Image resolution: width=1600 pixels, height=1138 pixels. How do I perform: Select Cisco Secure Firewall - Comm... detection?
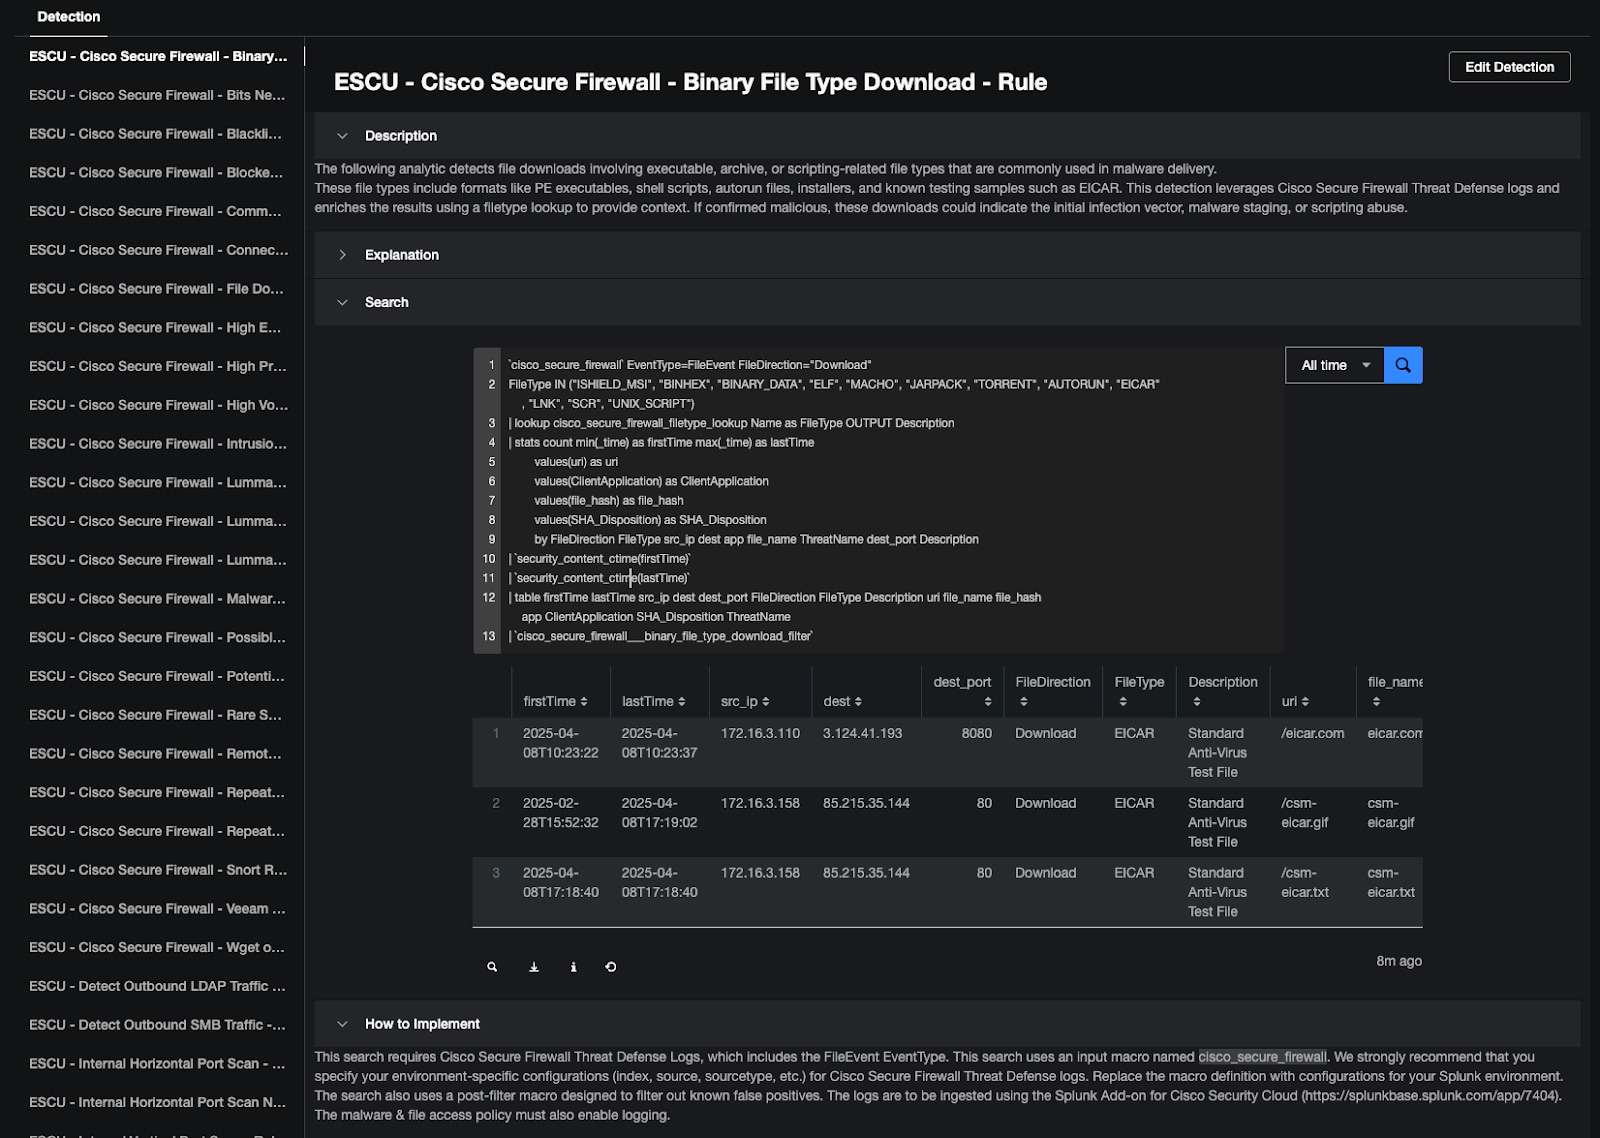click(x=157, y=211)
